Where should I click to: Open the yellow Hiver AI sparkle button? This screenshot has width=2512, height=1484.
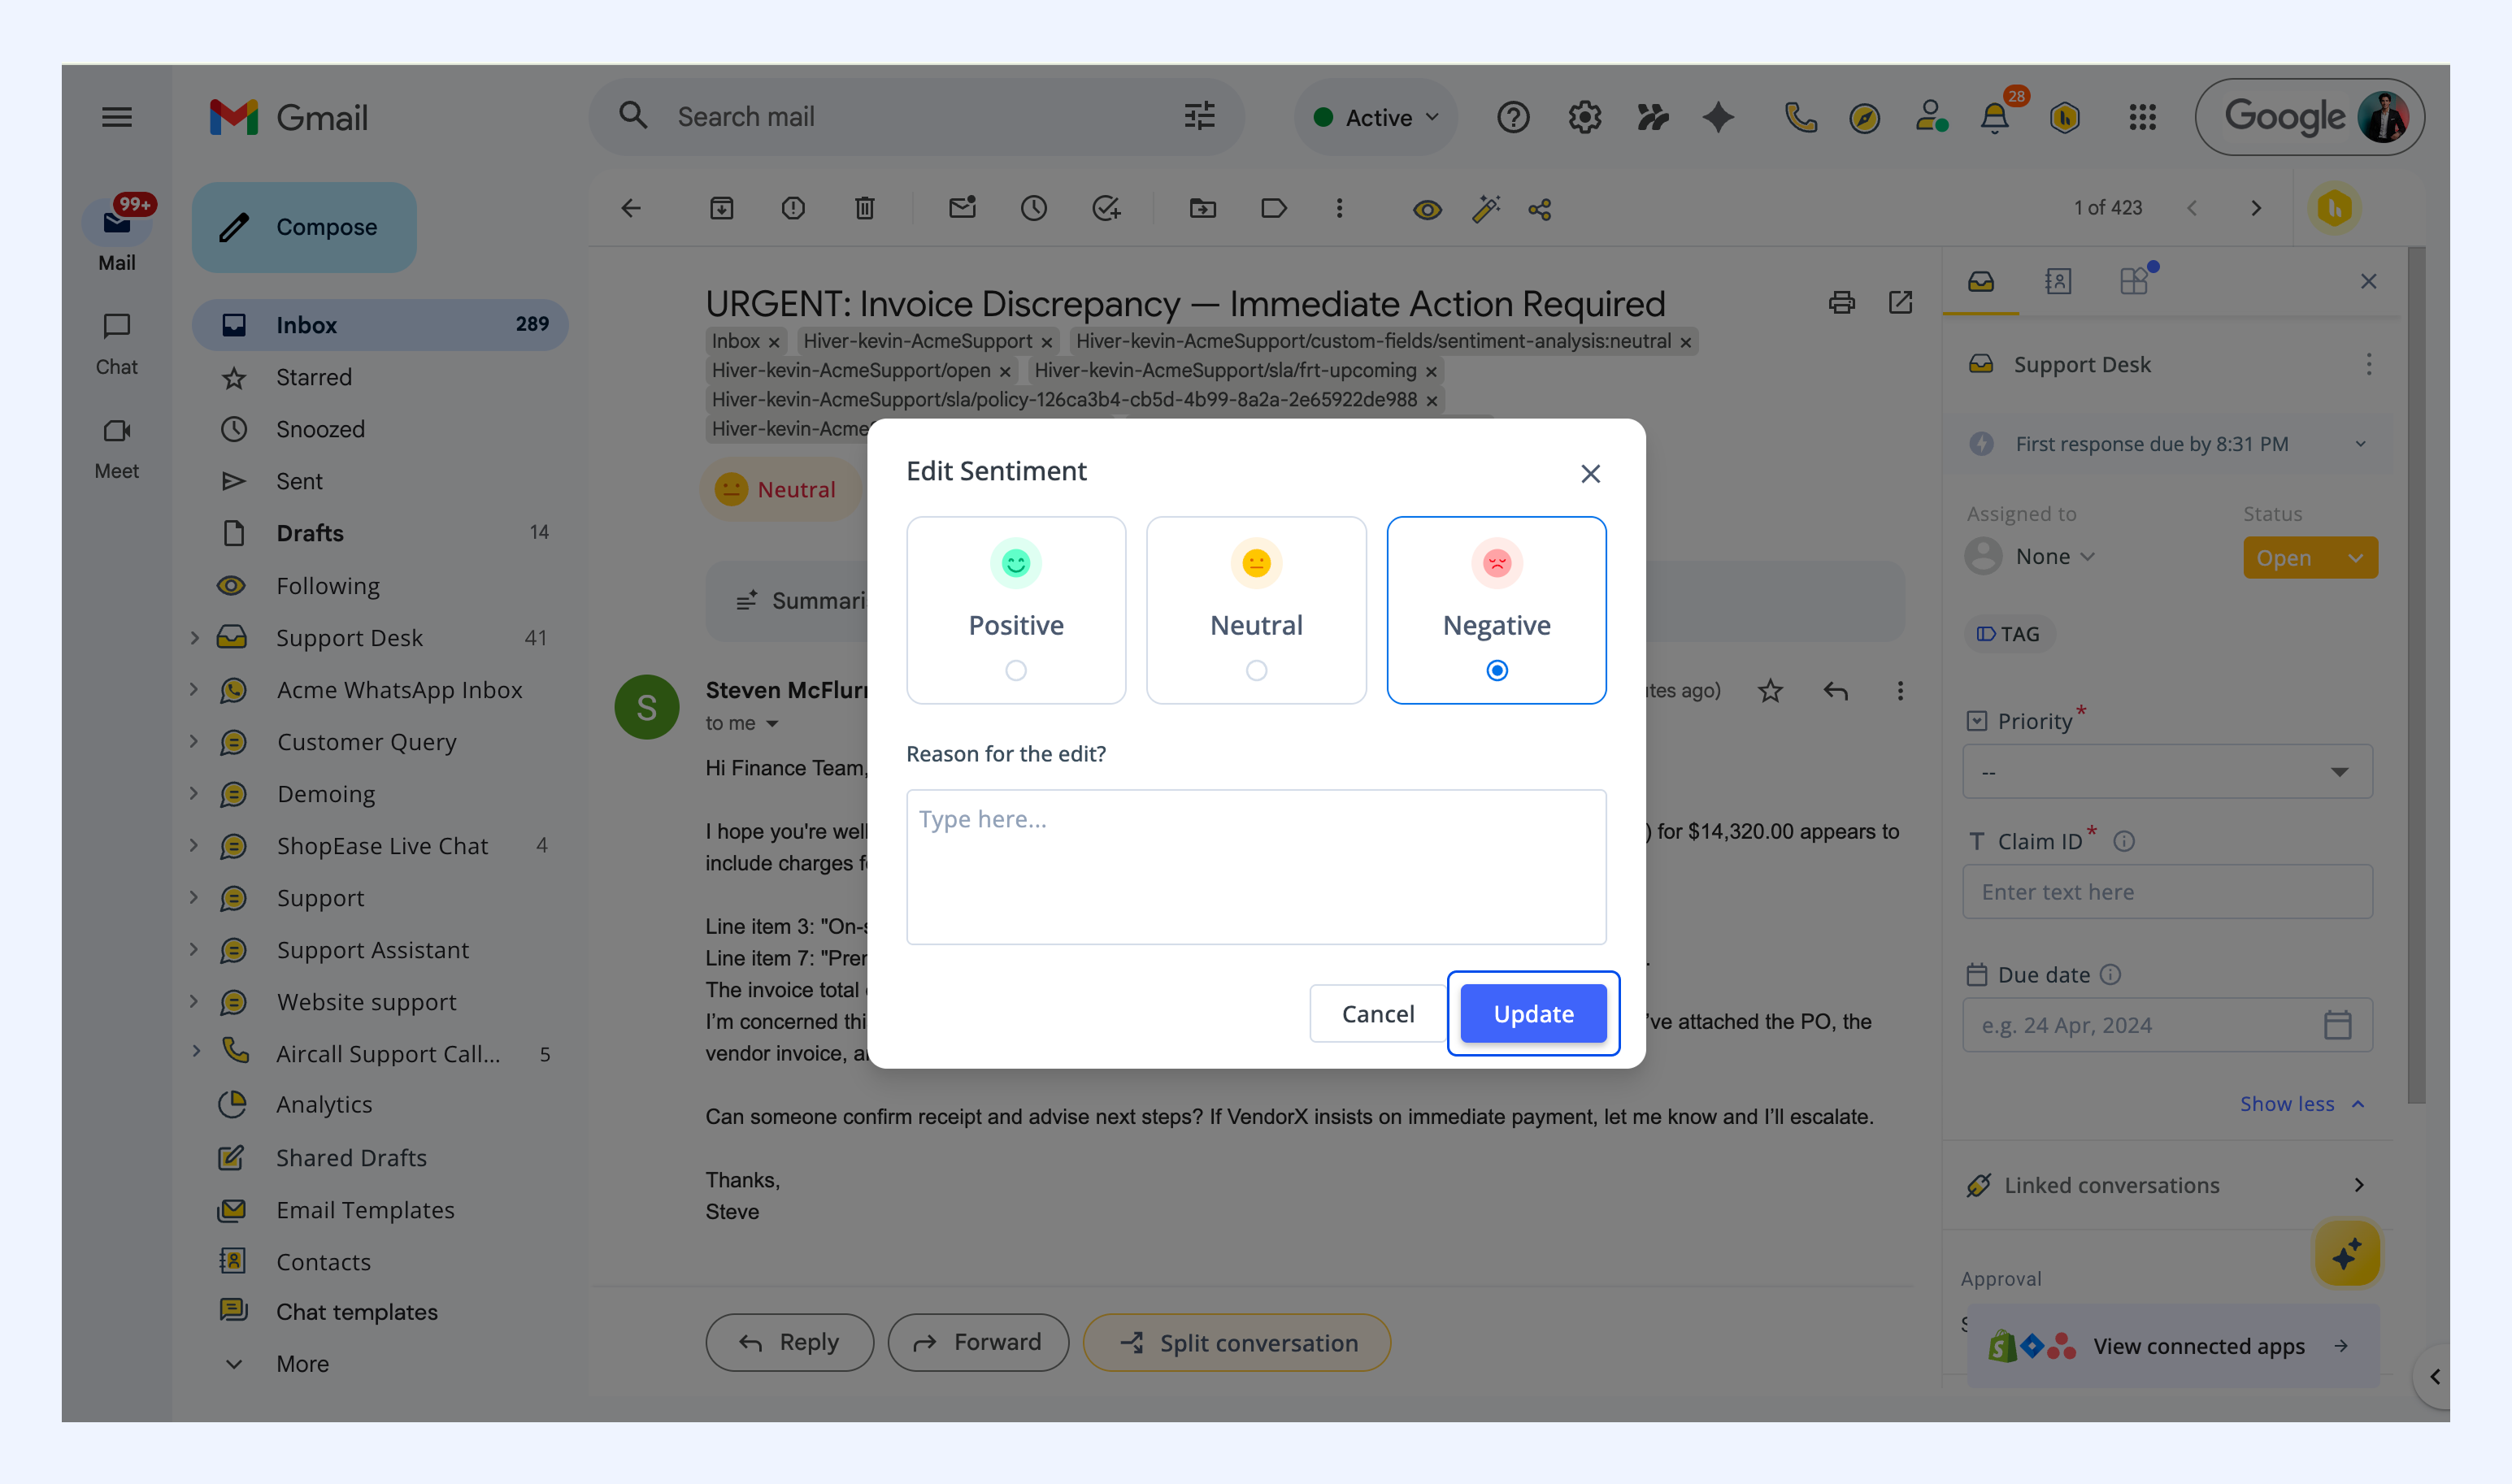[2346, 1253]
